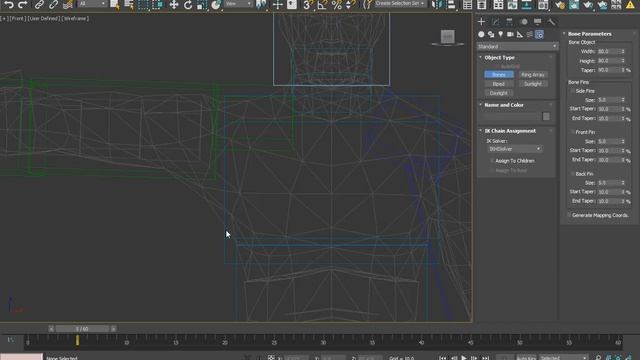Enable the Front Fin checkbox
Image resolution: width=640 pixels, height=360 pixels.
pos(572,132)
